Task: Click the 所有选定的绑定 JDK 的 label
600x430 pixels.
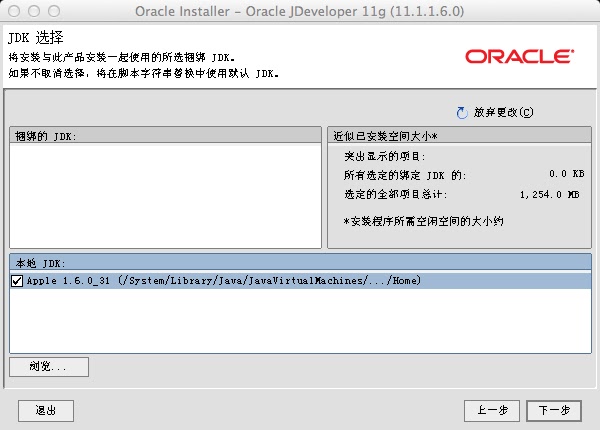Action: click(x=405, y=175)
